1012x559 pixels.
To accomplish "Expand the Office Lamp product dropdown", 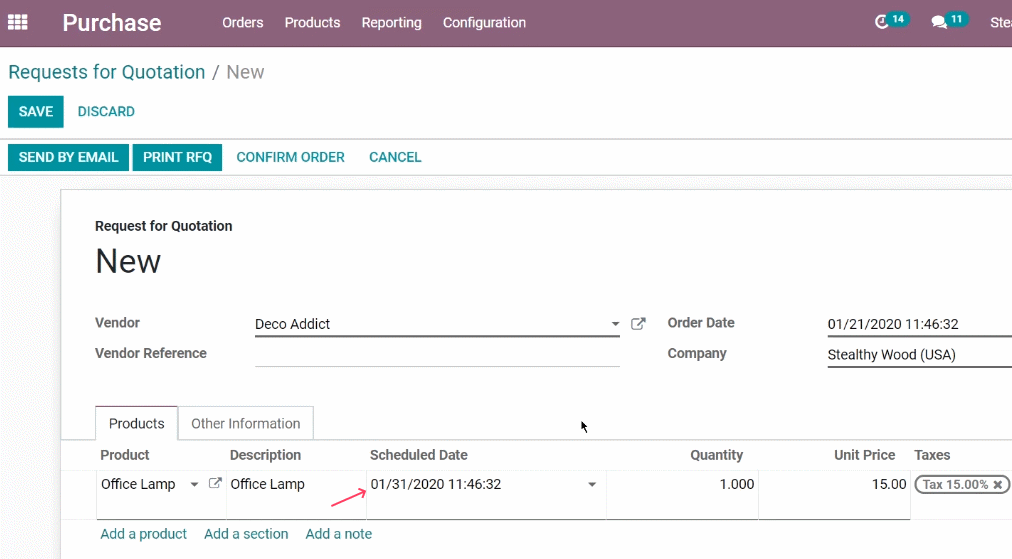I will point(194,485).
